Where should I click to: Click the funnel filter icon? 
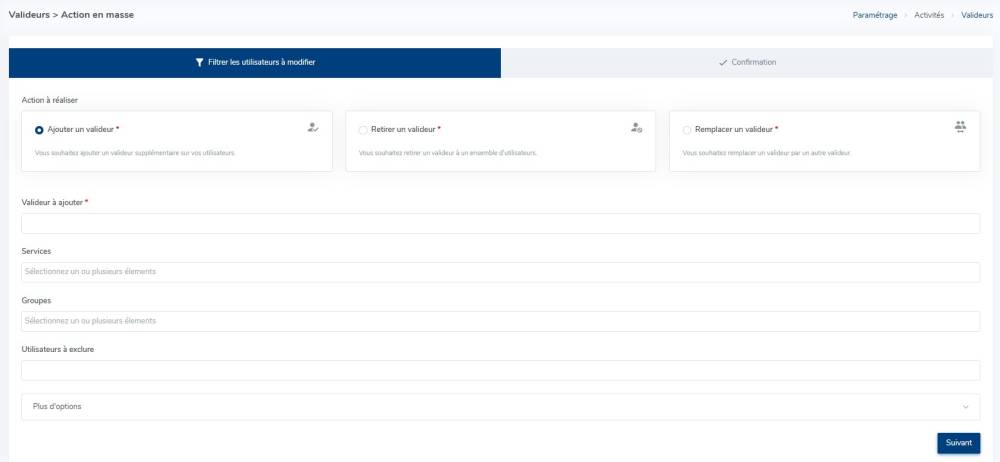coord(199,62)
